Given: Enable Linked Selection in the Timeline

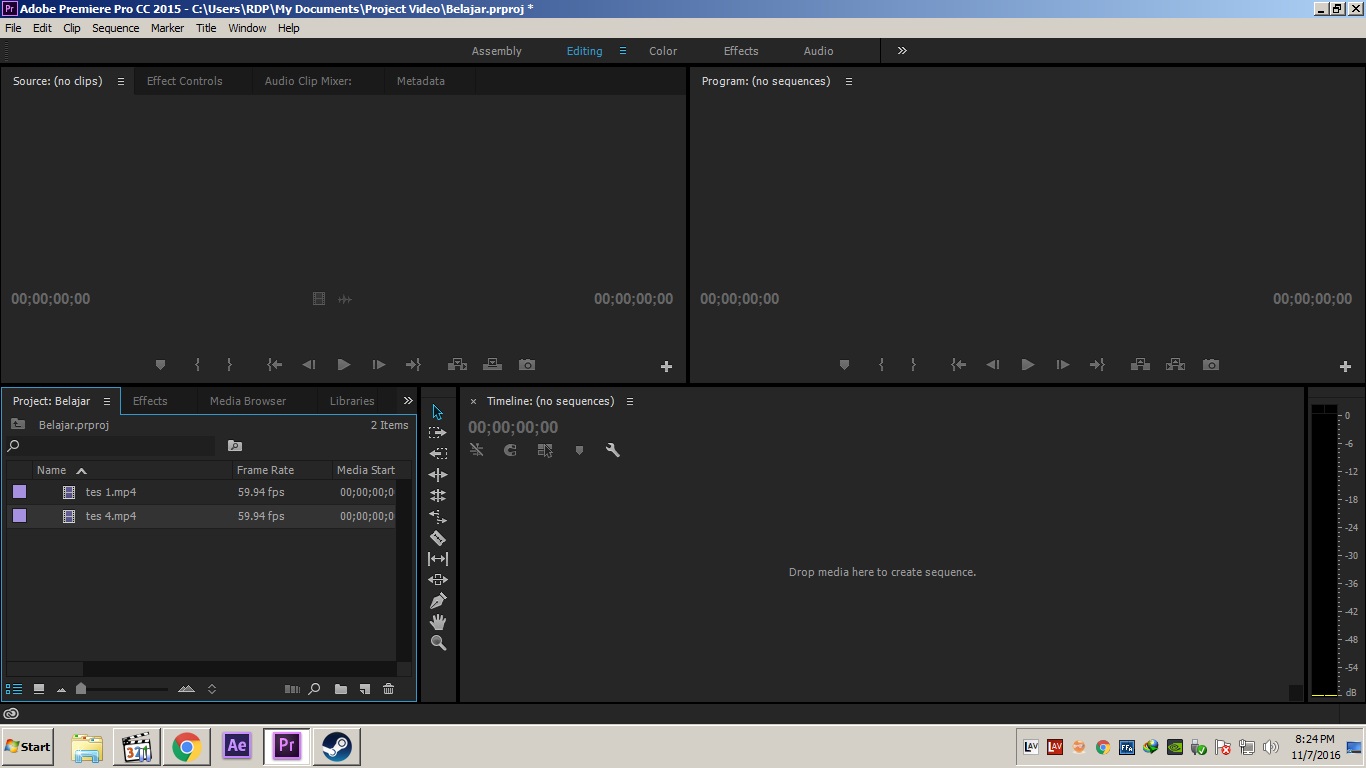Looking at the screenshot, I should [x=477, y=450].
